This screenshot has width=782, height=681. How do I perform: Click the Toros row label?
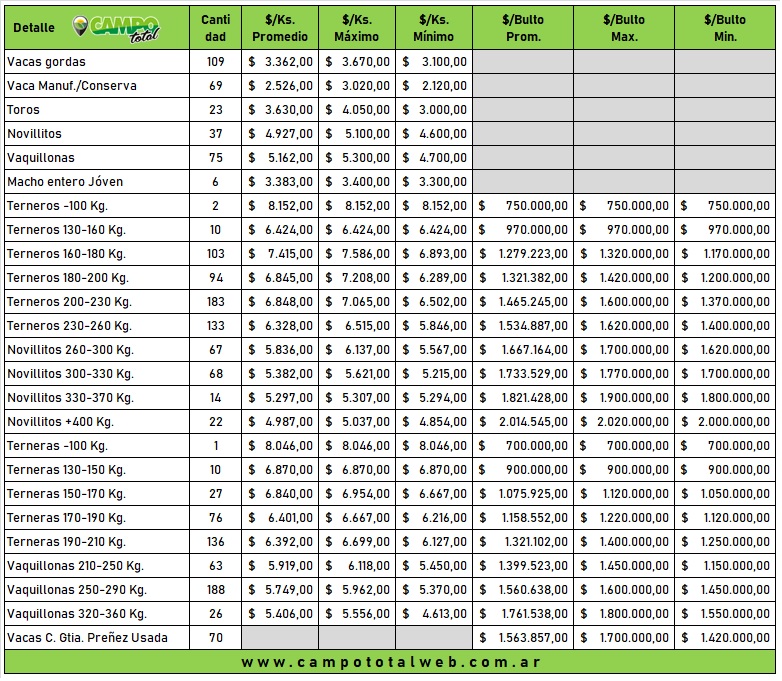(x=24, y=110)
